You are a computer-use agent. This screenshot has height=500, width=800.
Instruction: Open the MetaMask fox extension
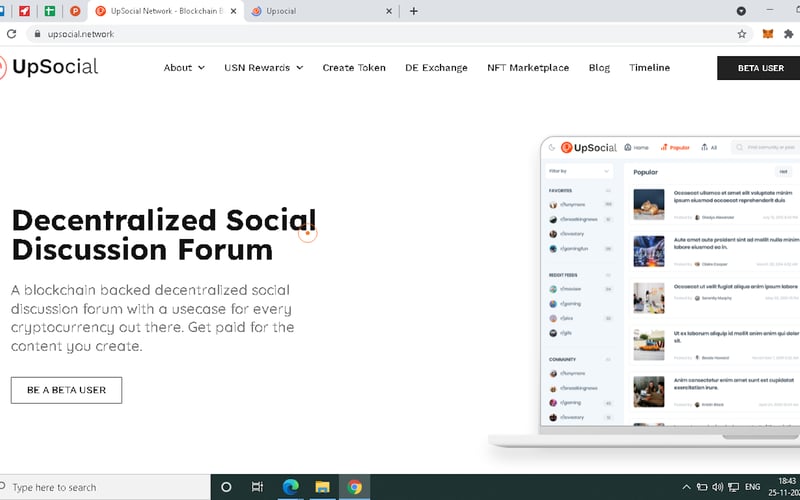coord(767,34)
